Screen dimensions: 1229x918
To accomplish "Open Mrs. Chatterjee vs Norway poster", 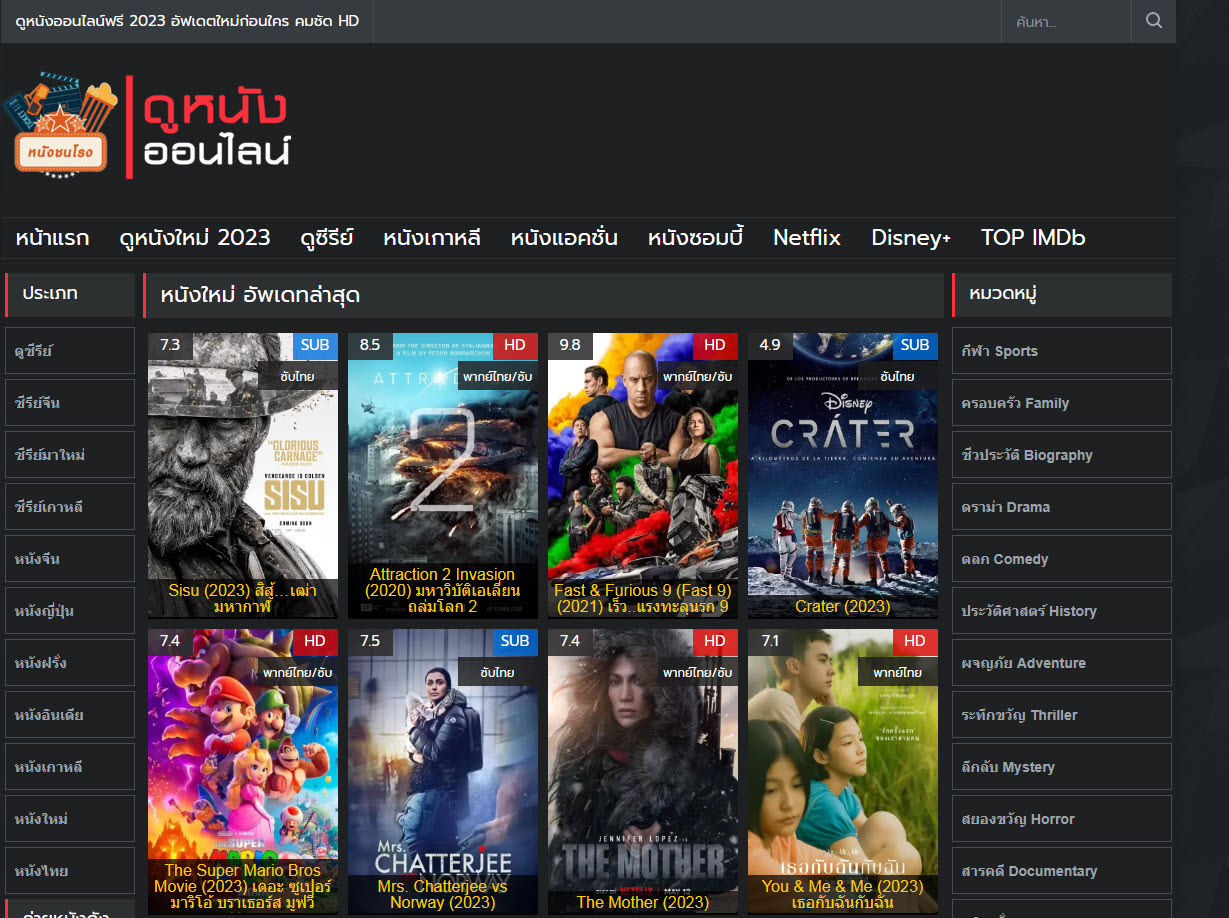I will [443, 771].
